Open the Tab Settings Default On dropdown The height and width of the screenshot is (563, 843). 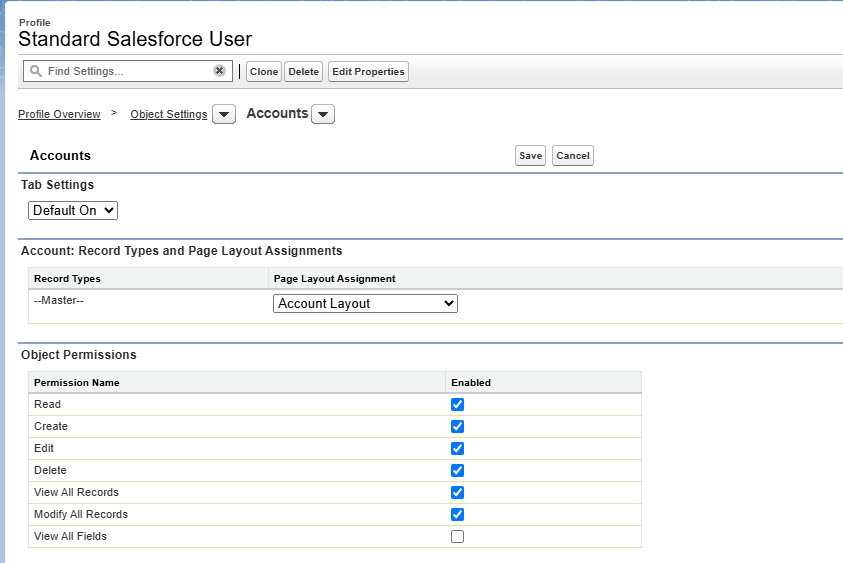[x=73, y=211]
